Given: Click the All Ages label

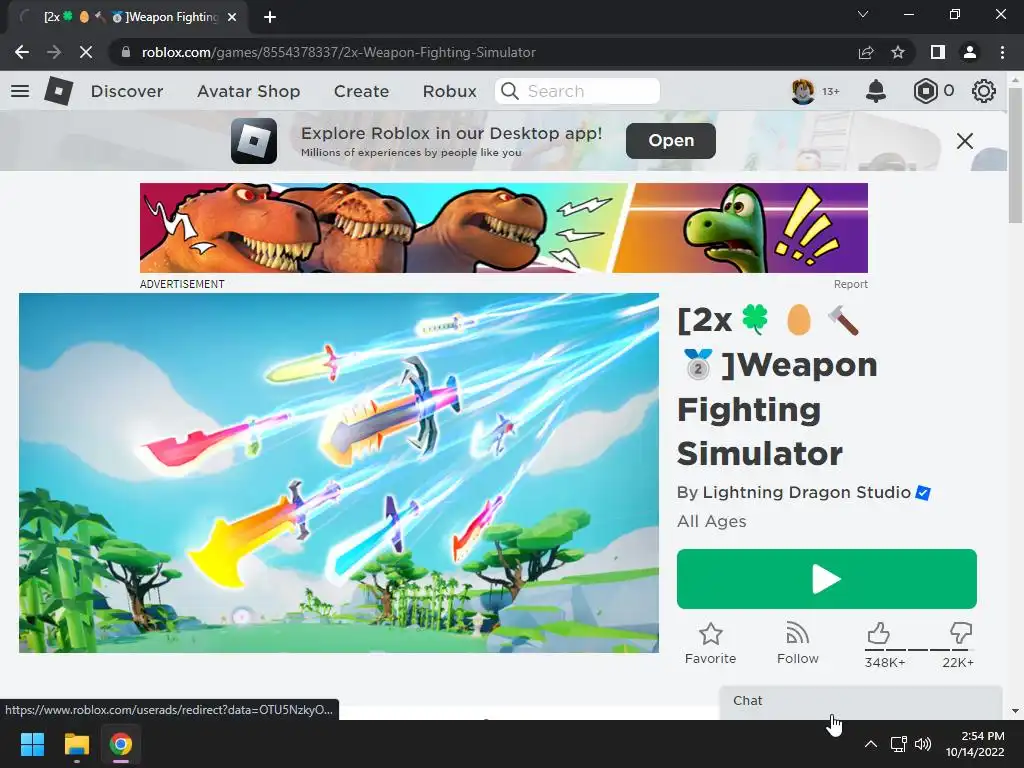Looking at the screenshot, I should pyautogui.click(x=711, y=521).
